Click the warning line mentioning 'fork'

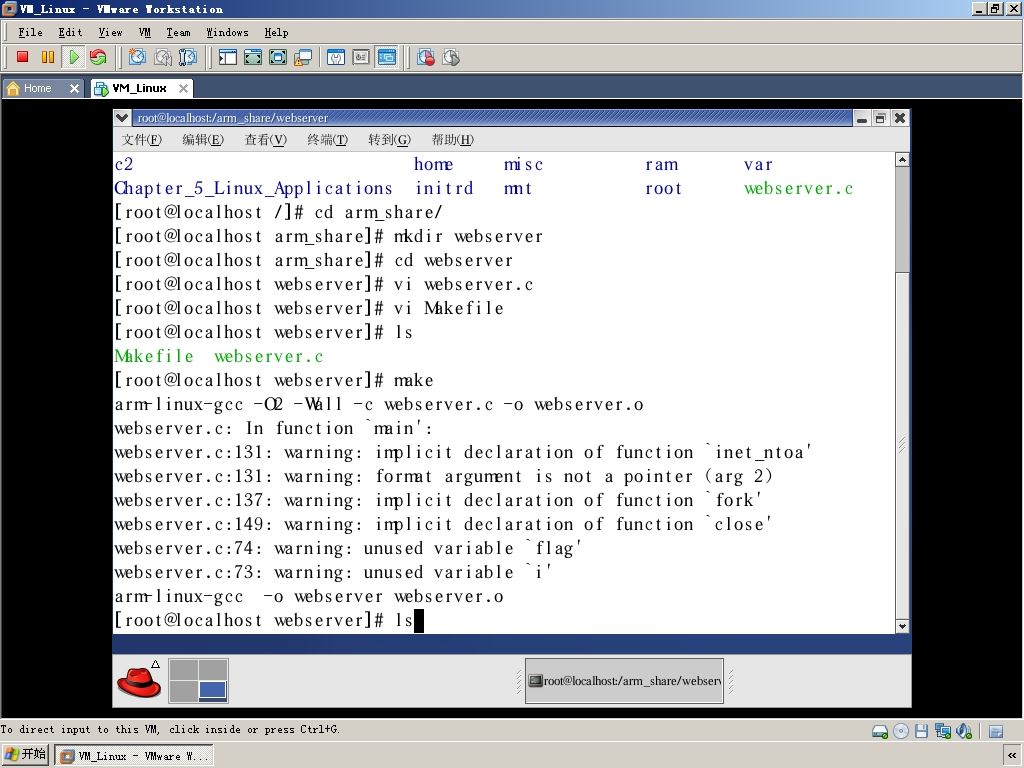(439, 501)
